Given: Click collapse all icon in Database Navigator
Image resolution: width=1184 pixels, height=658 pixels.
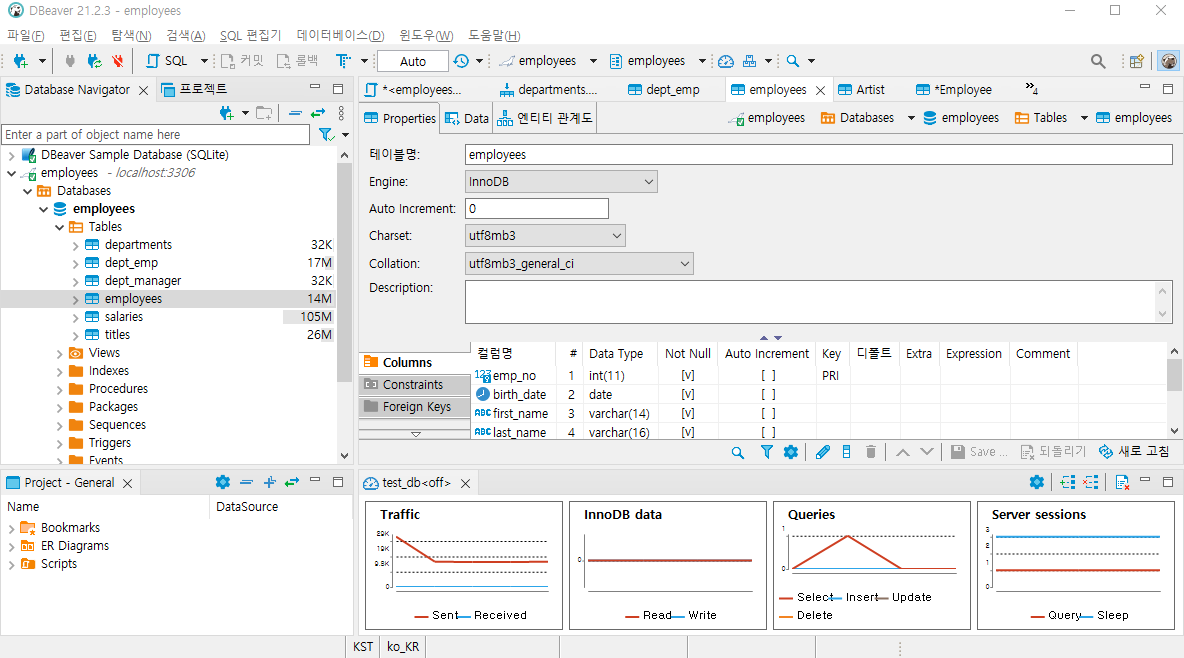Looking at the screenshot, I should pos(295,113).
